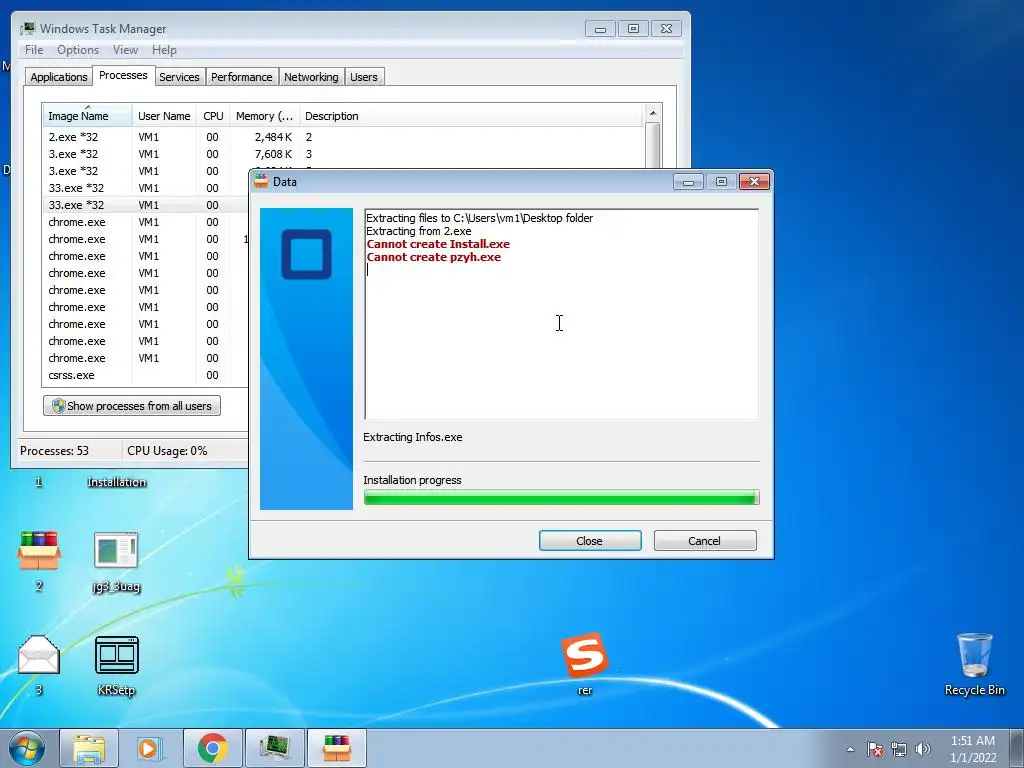
Task: Switch to the Networking tab
Action: point(312,77)
